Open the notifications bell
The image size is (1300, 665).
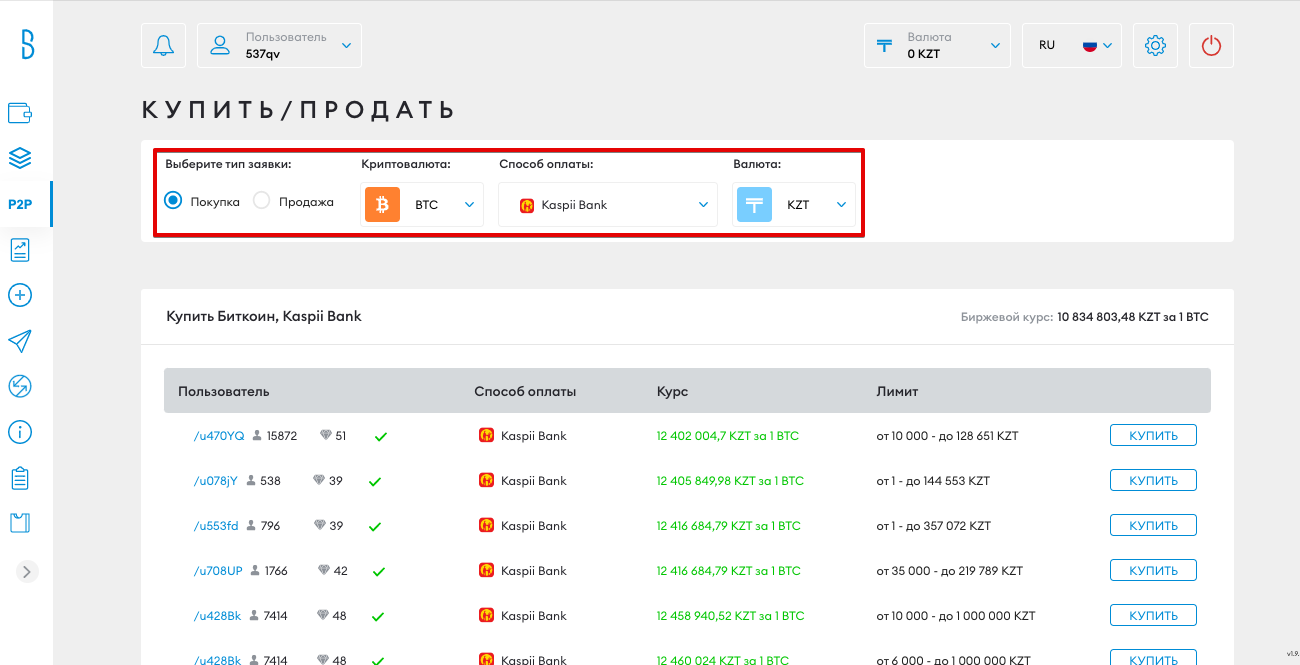click(x=164, y=45)
